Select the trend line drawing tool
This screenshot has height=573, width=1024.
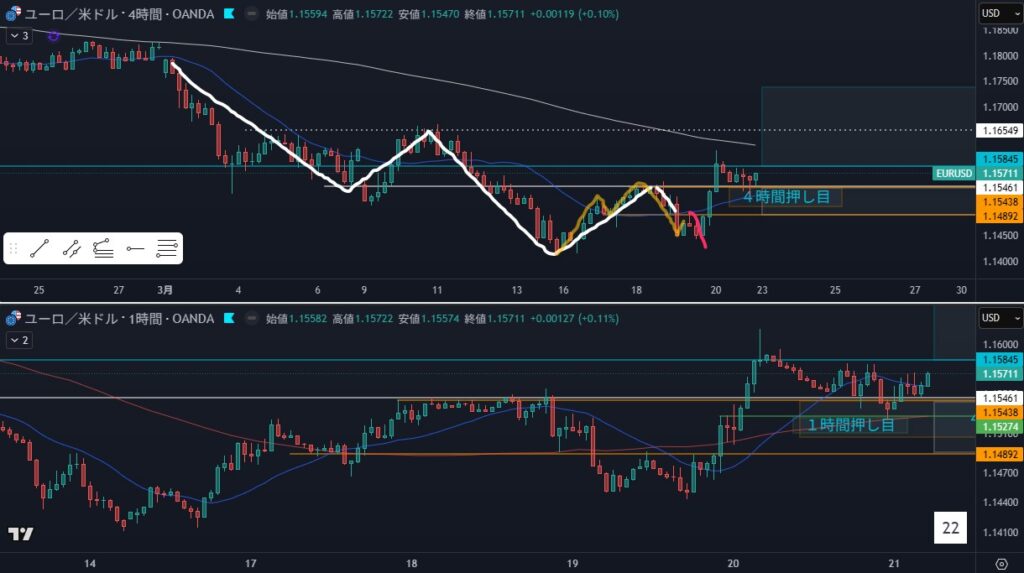39,249
